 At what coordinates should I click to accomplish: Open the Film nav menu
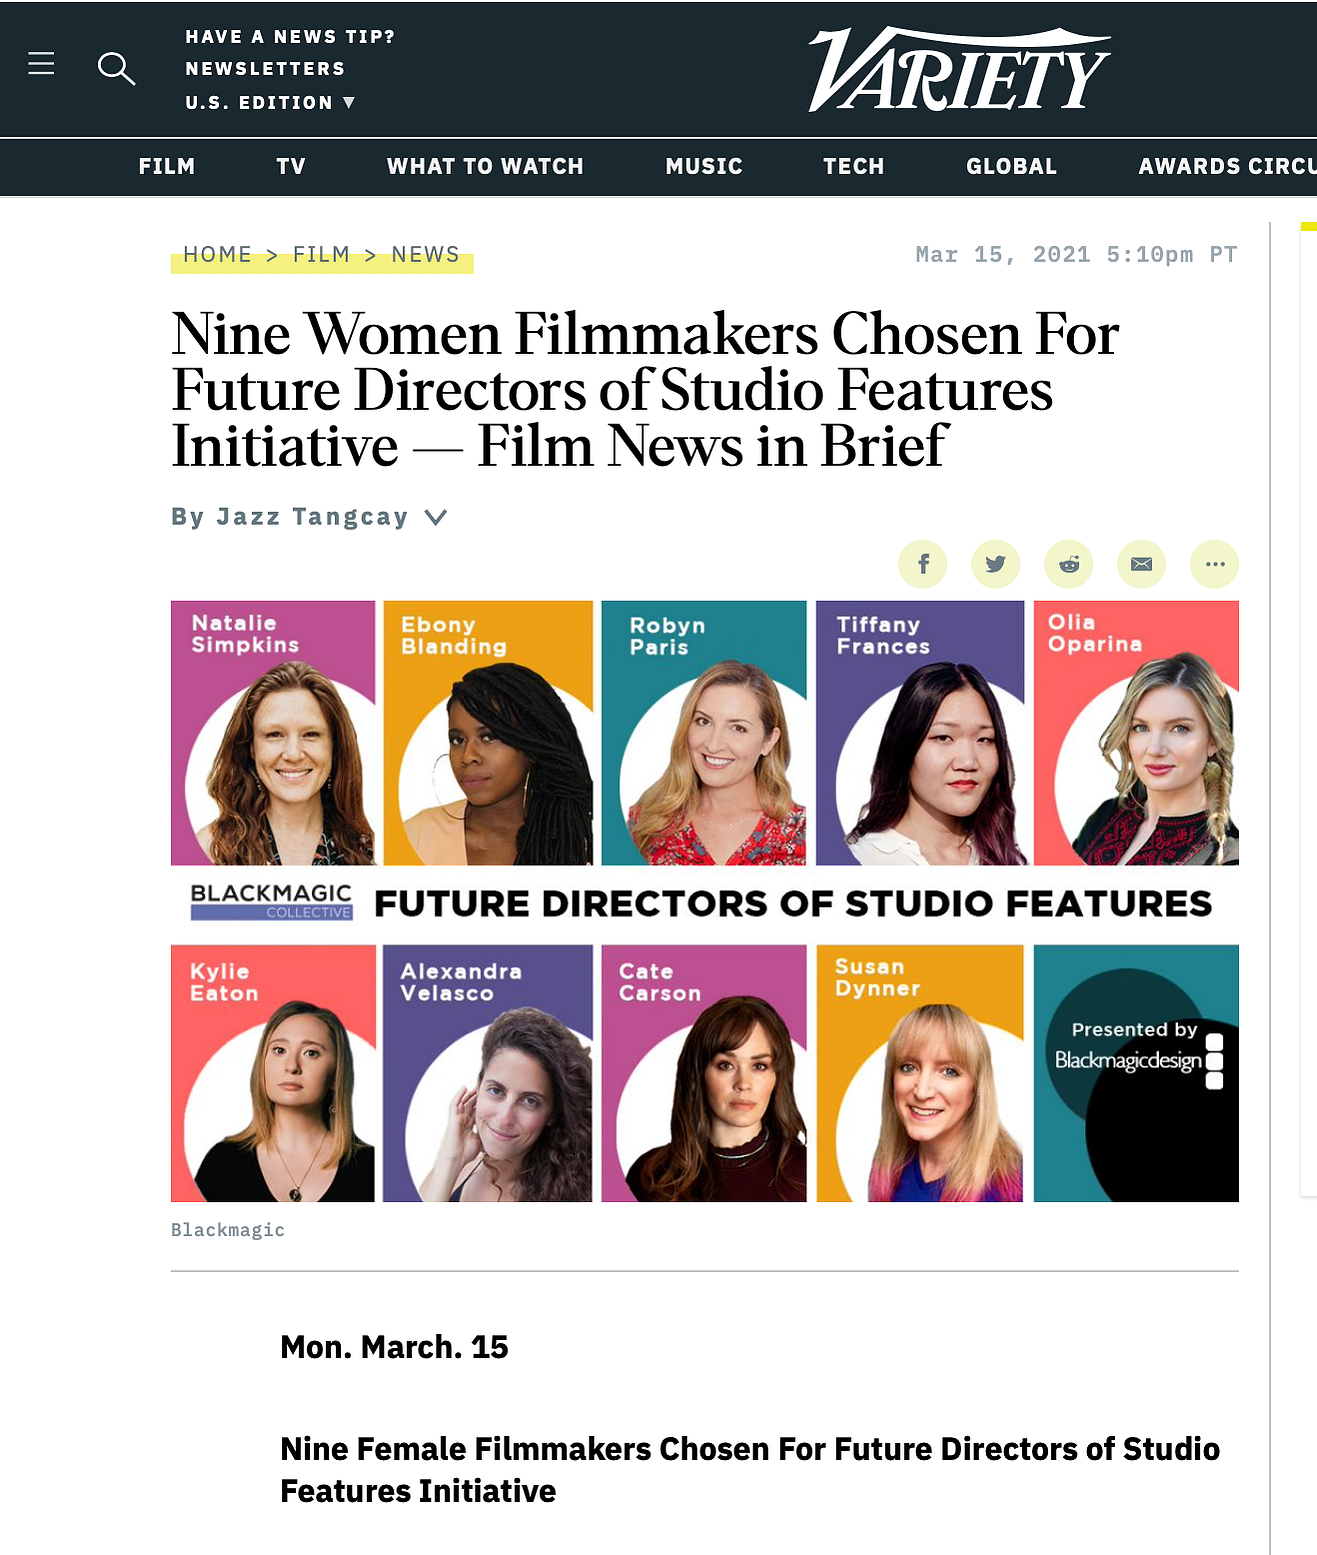pos(167,166)
